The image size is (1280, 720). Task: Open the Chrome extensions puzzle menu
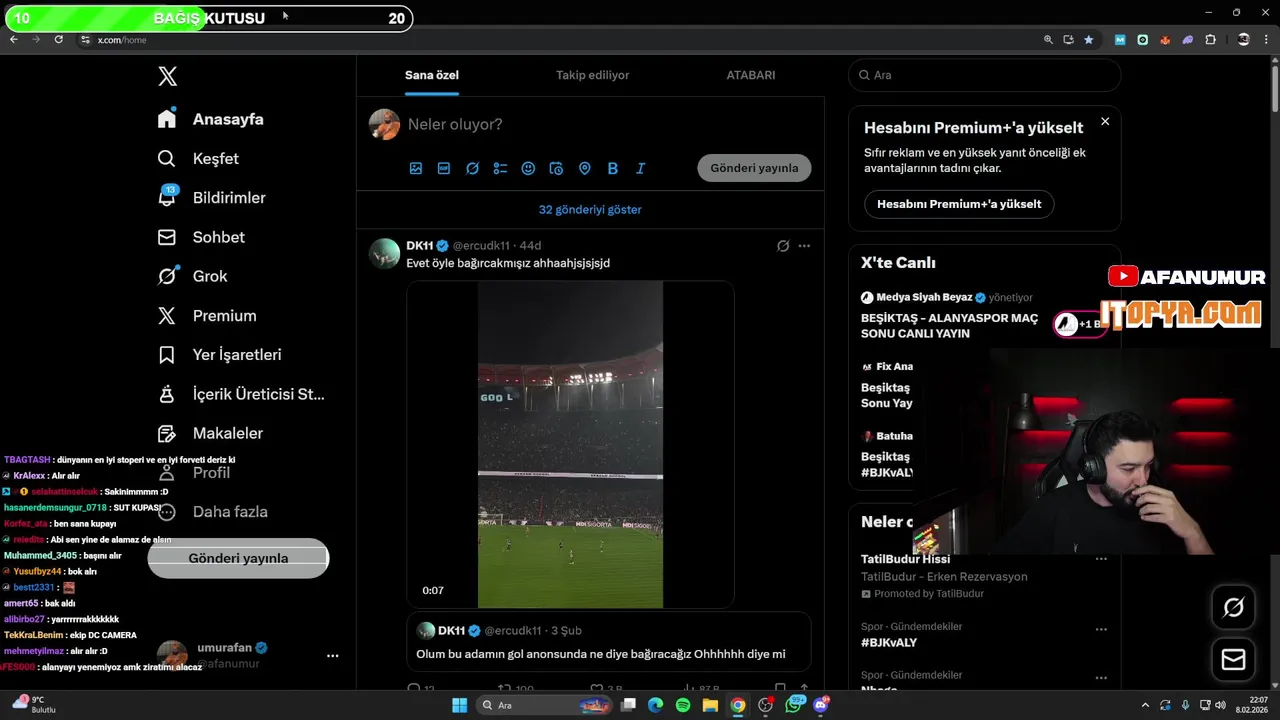tap(1211, 40)
